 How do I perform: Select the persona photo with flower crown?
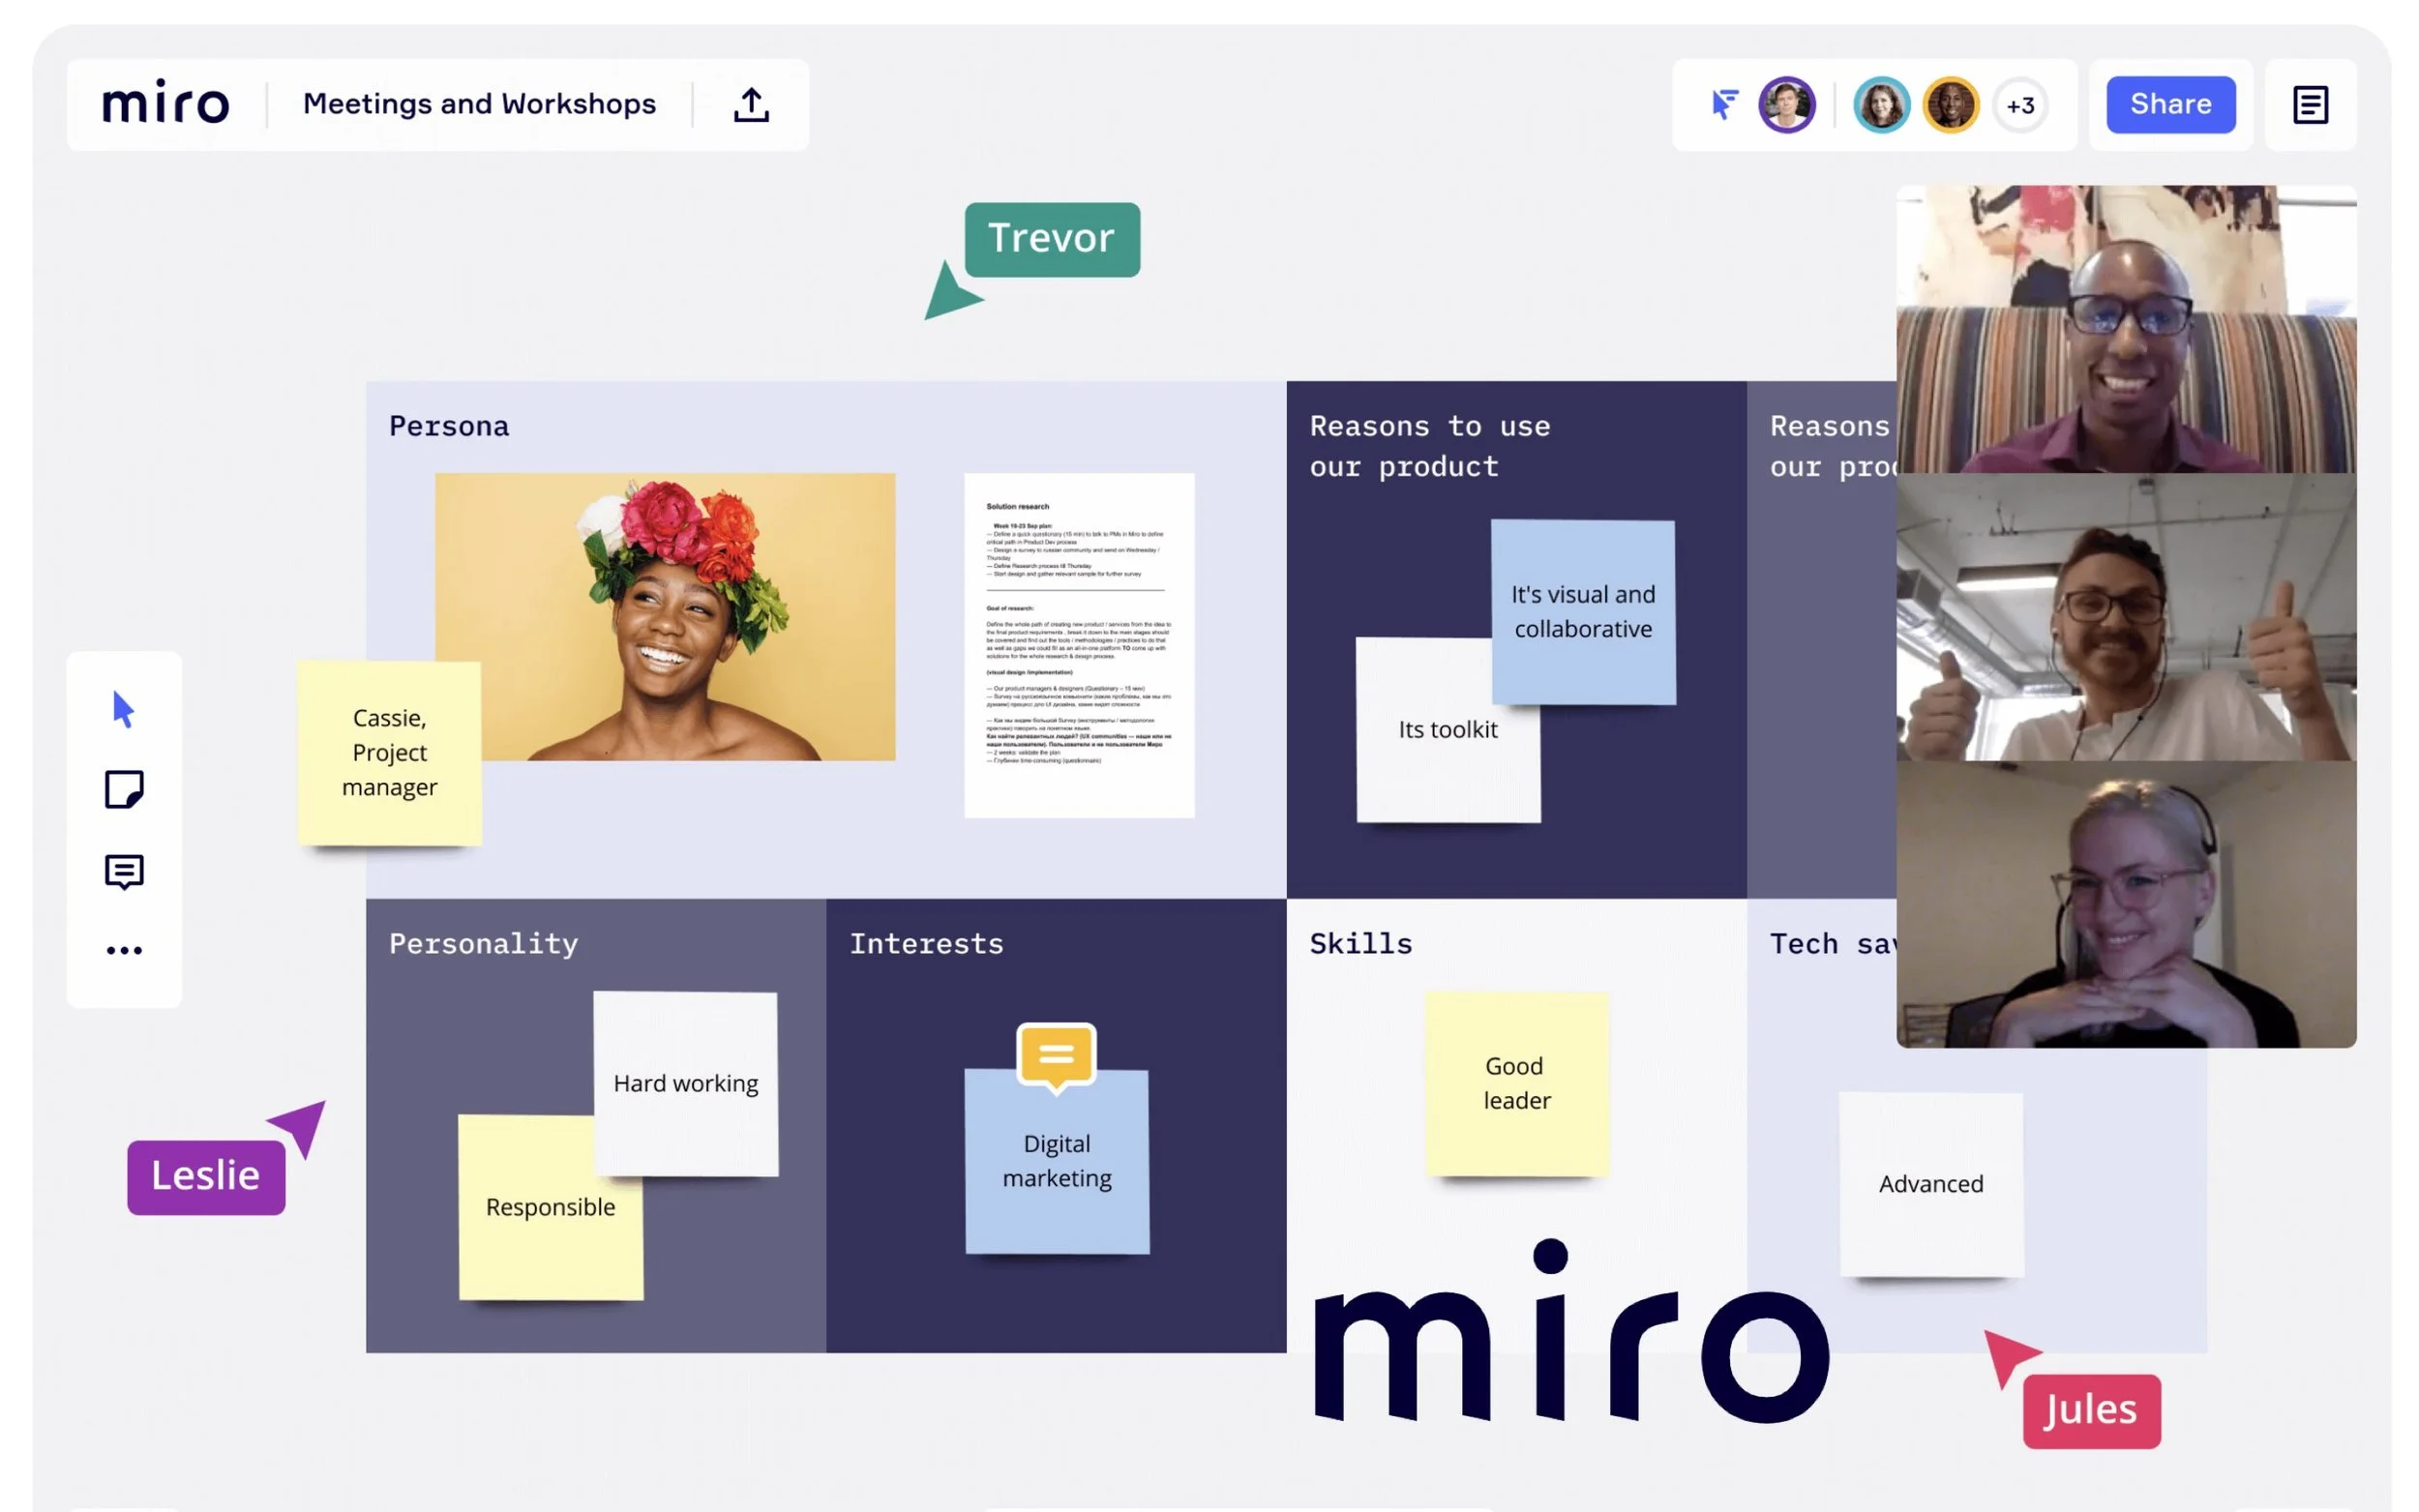(x=665, y=617)
